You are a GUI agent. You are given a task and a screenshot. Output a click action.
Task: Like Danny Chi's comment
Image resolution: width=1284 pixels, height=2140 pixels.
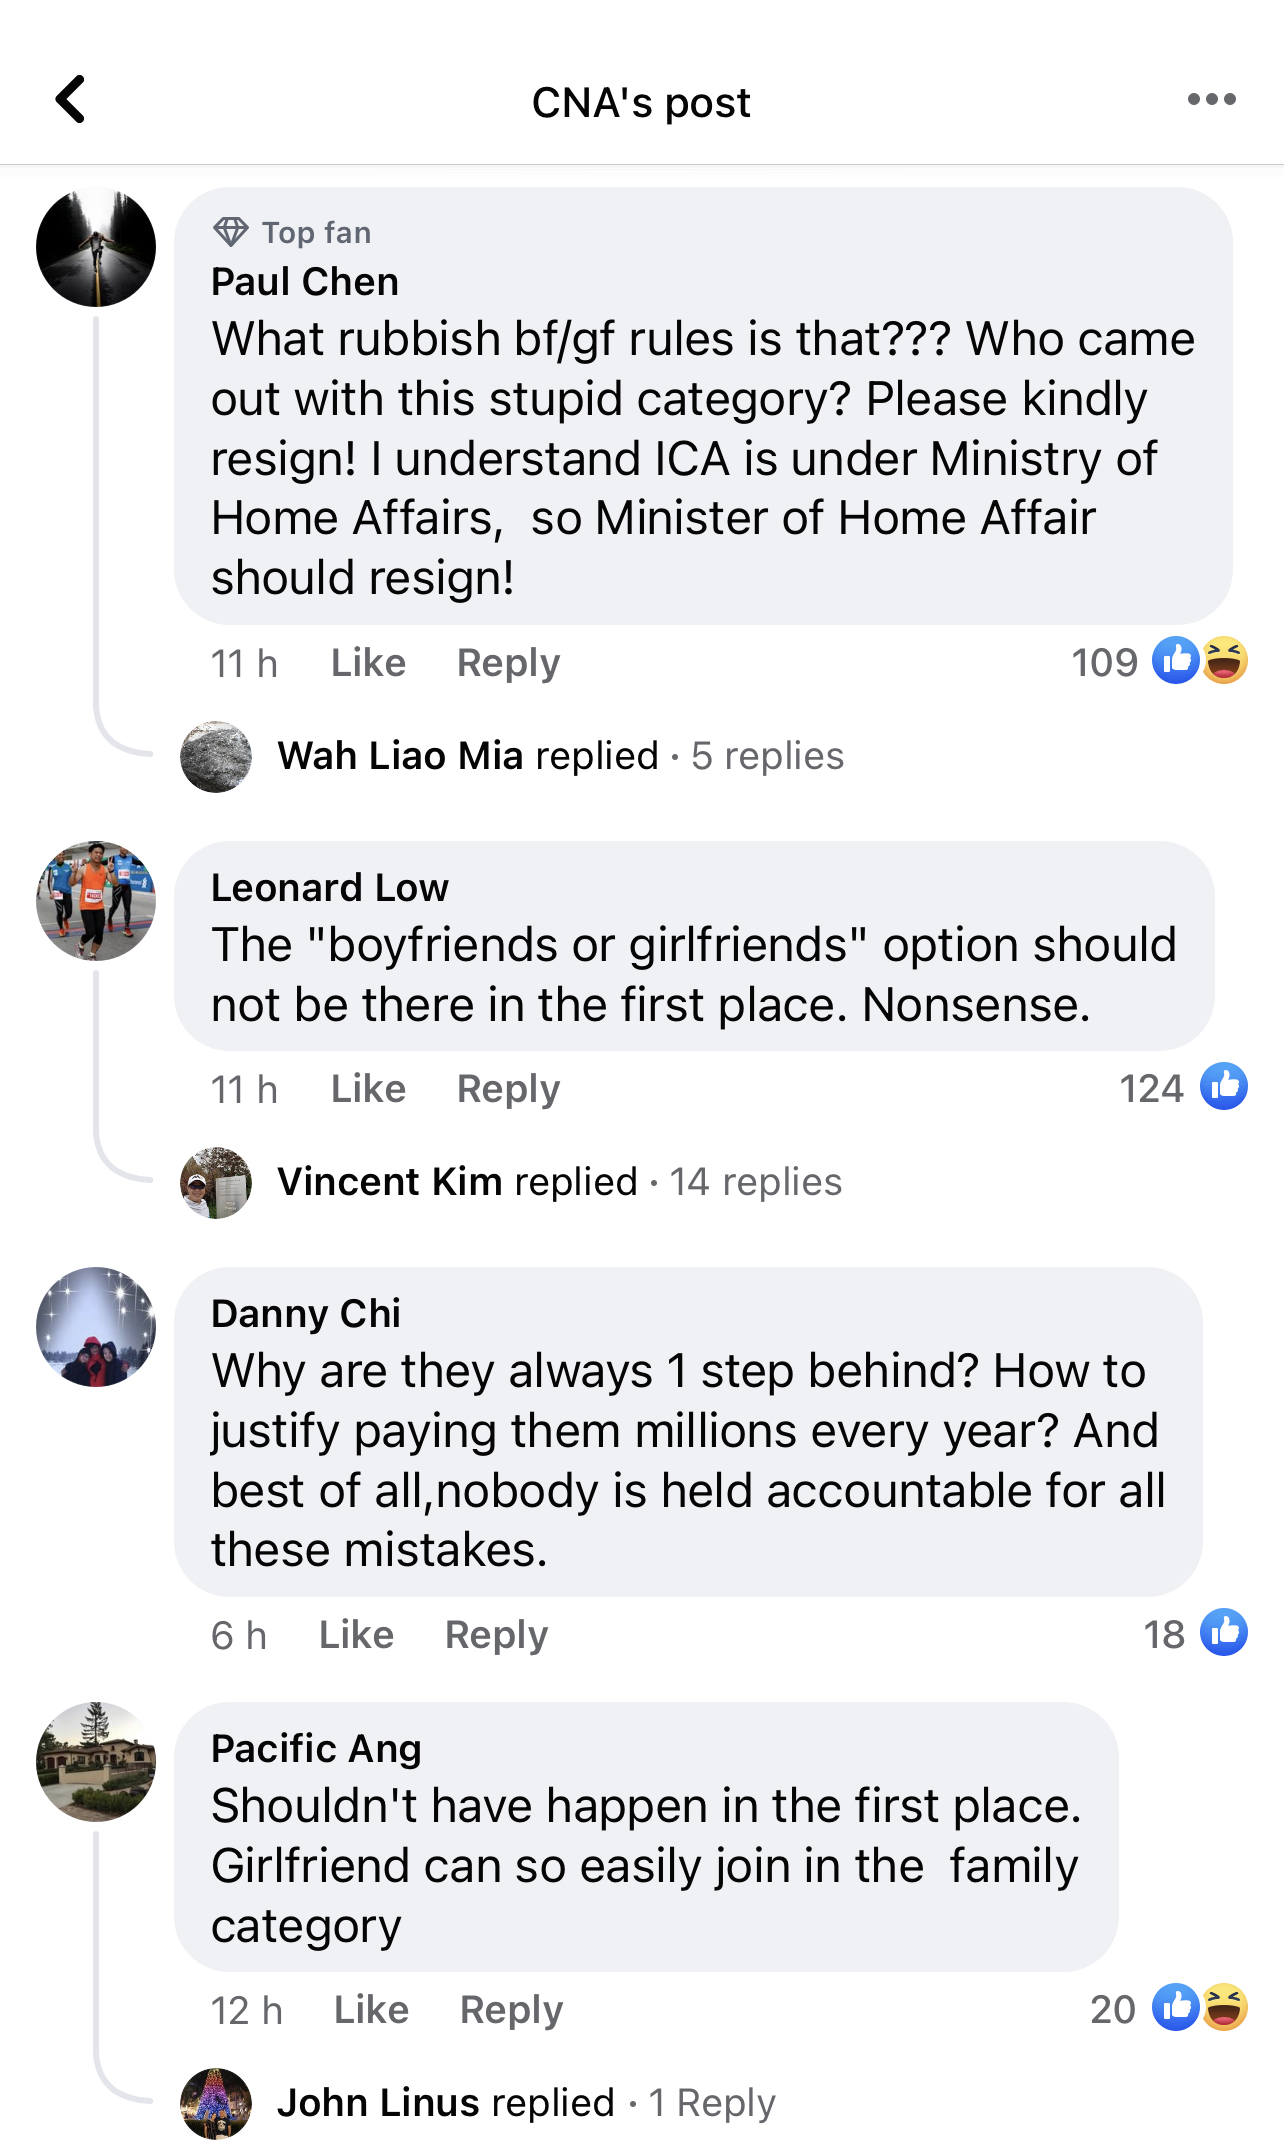356,1635
